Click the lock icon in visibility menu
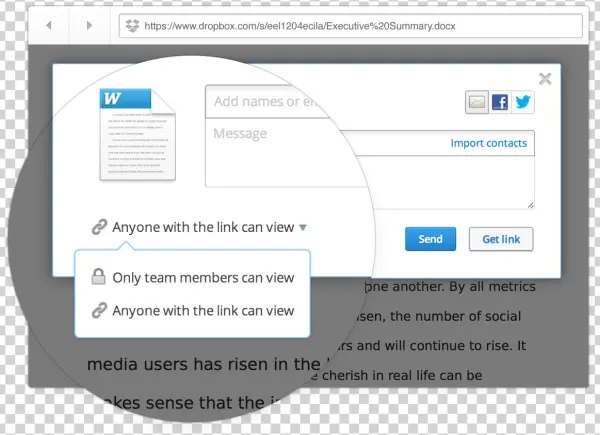 [x=99, y=277]
